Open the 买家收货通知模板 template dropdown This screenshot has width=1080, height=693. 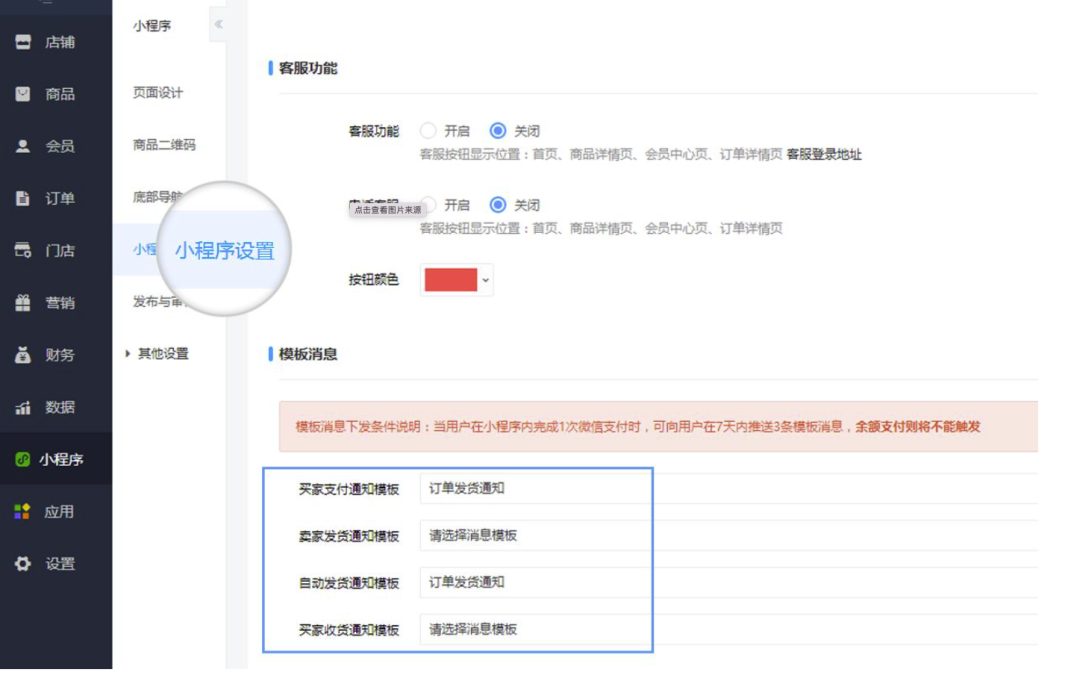click(536, 629)
